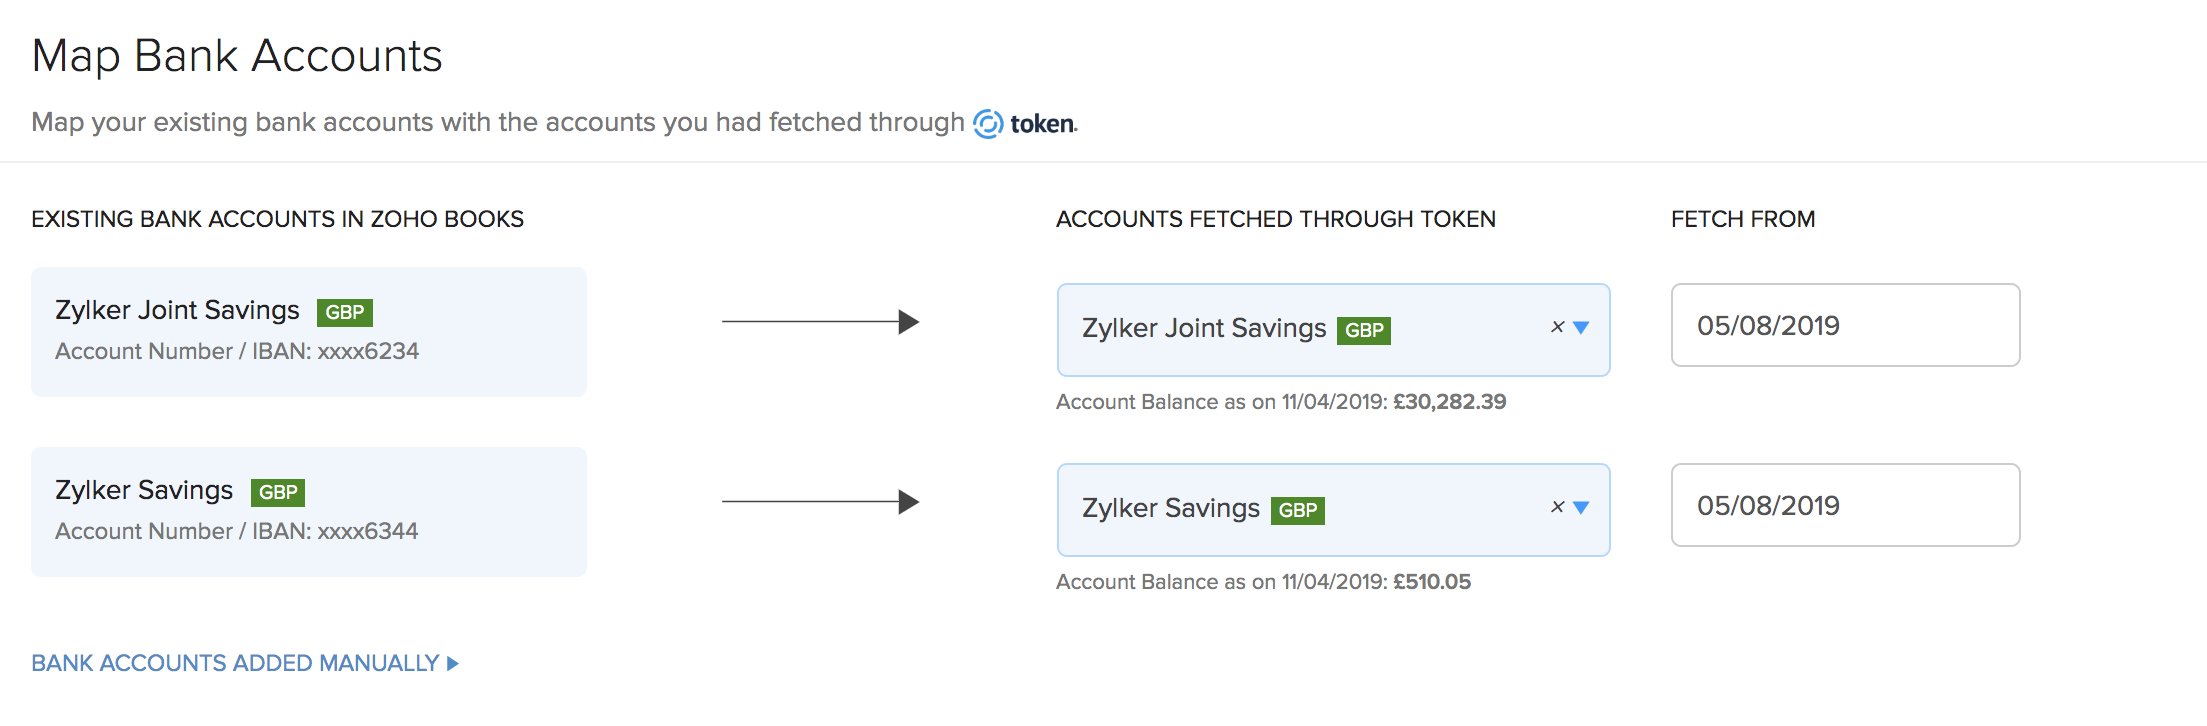Click GBP badge on existing Zylker Savings card

[278, 492]
